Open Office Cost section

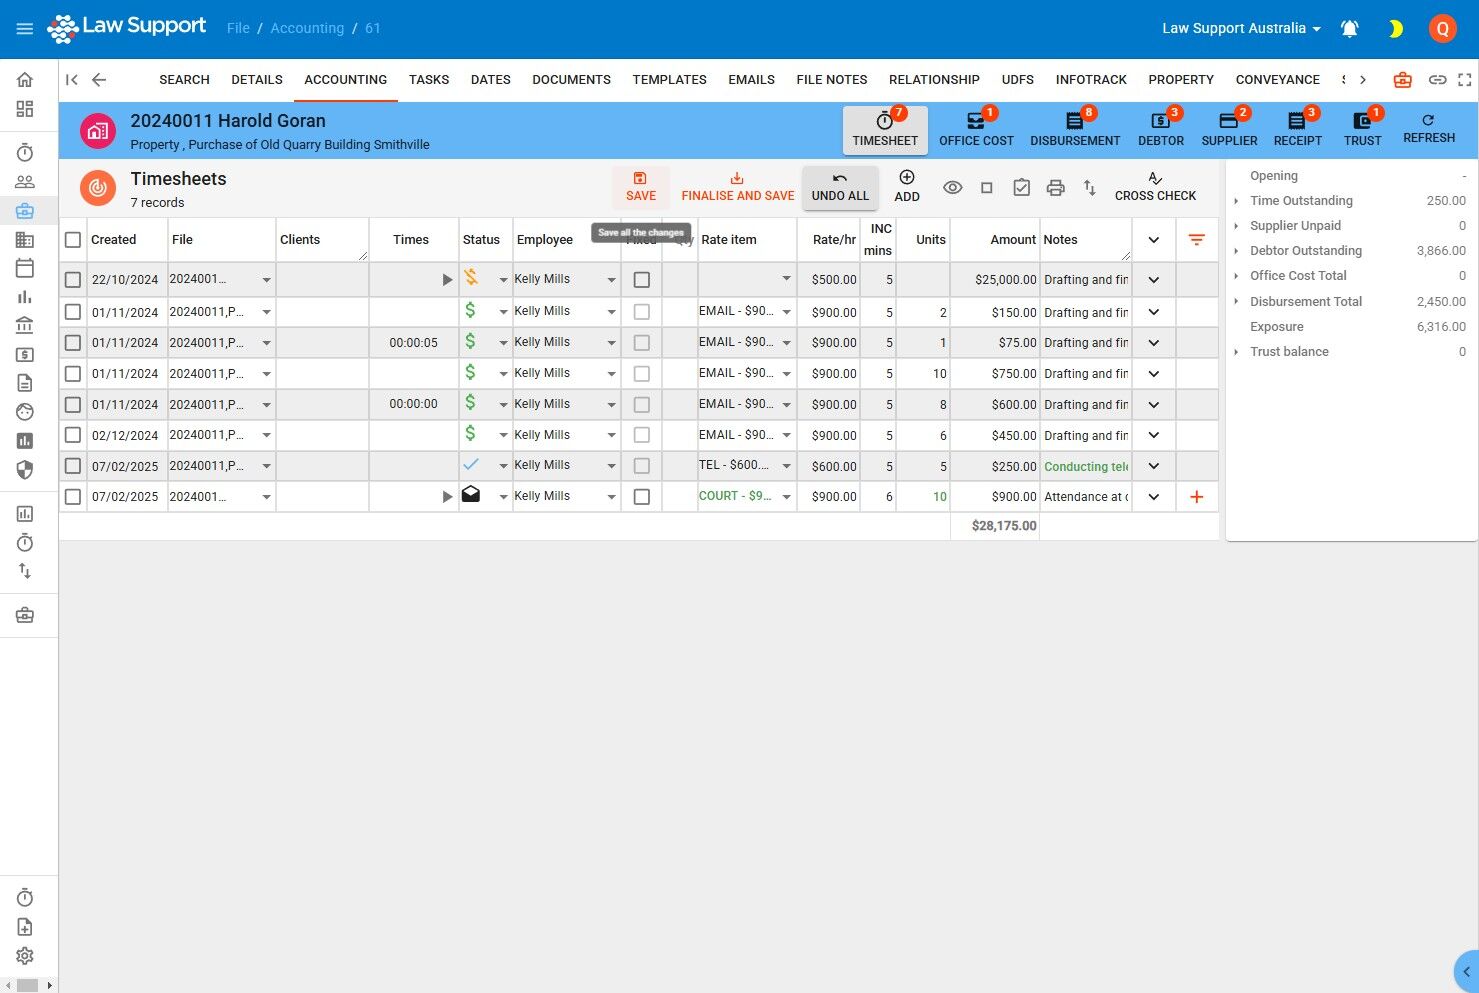tap(976, 130)
